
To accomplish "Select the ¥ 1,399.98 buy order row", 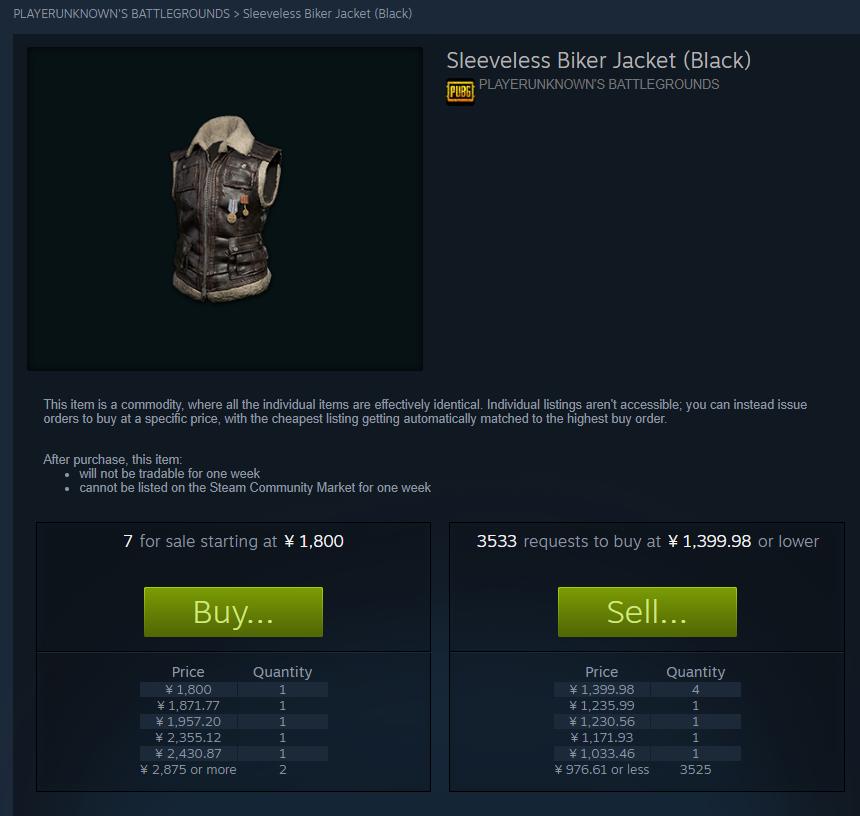I will click(647, 689).
